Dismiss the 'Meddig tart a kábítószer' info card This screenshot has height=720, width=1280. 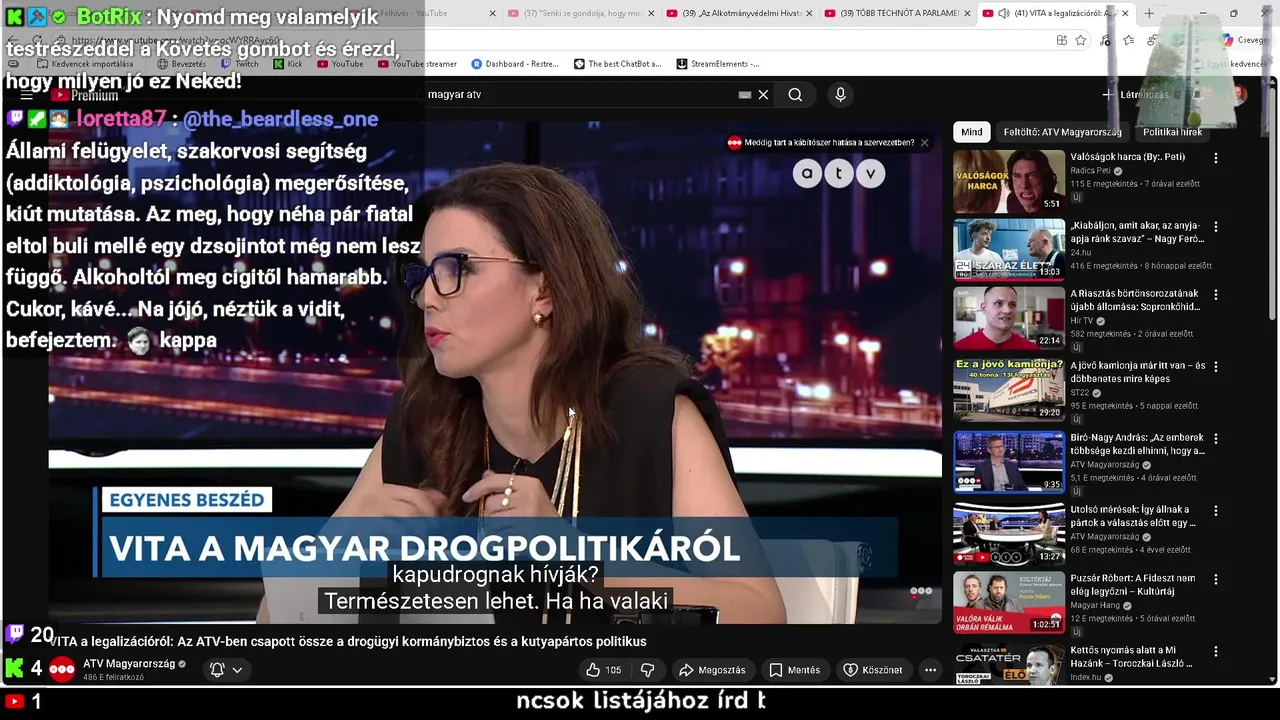point(924,142)
